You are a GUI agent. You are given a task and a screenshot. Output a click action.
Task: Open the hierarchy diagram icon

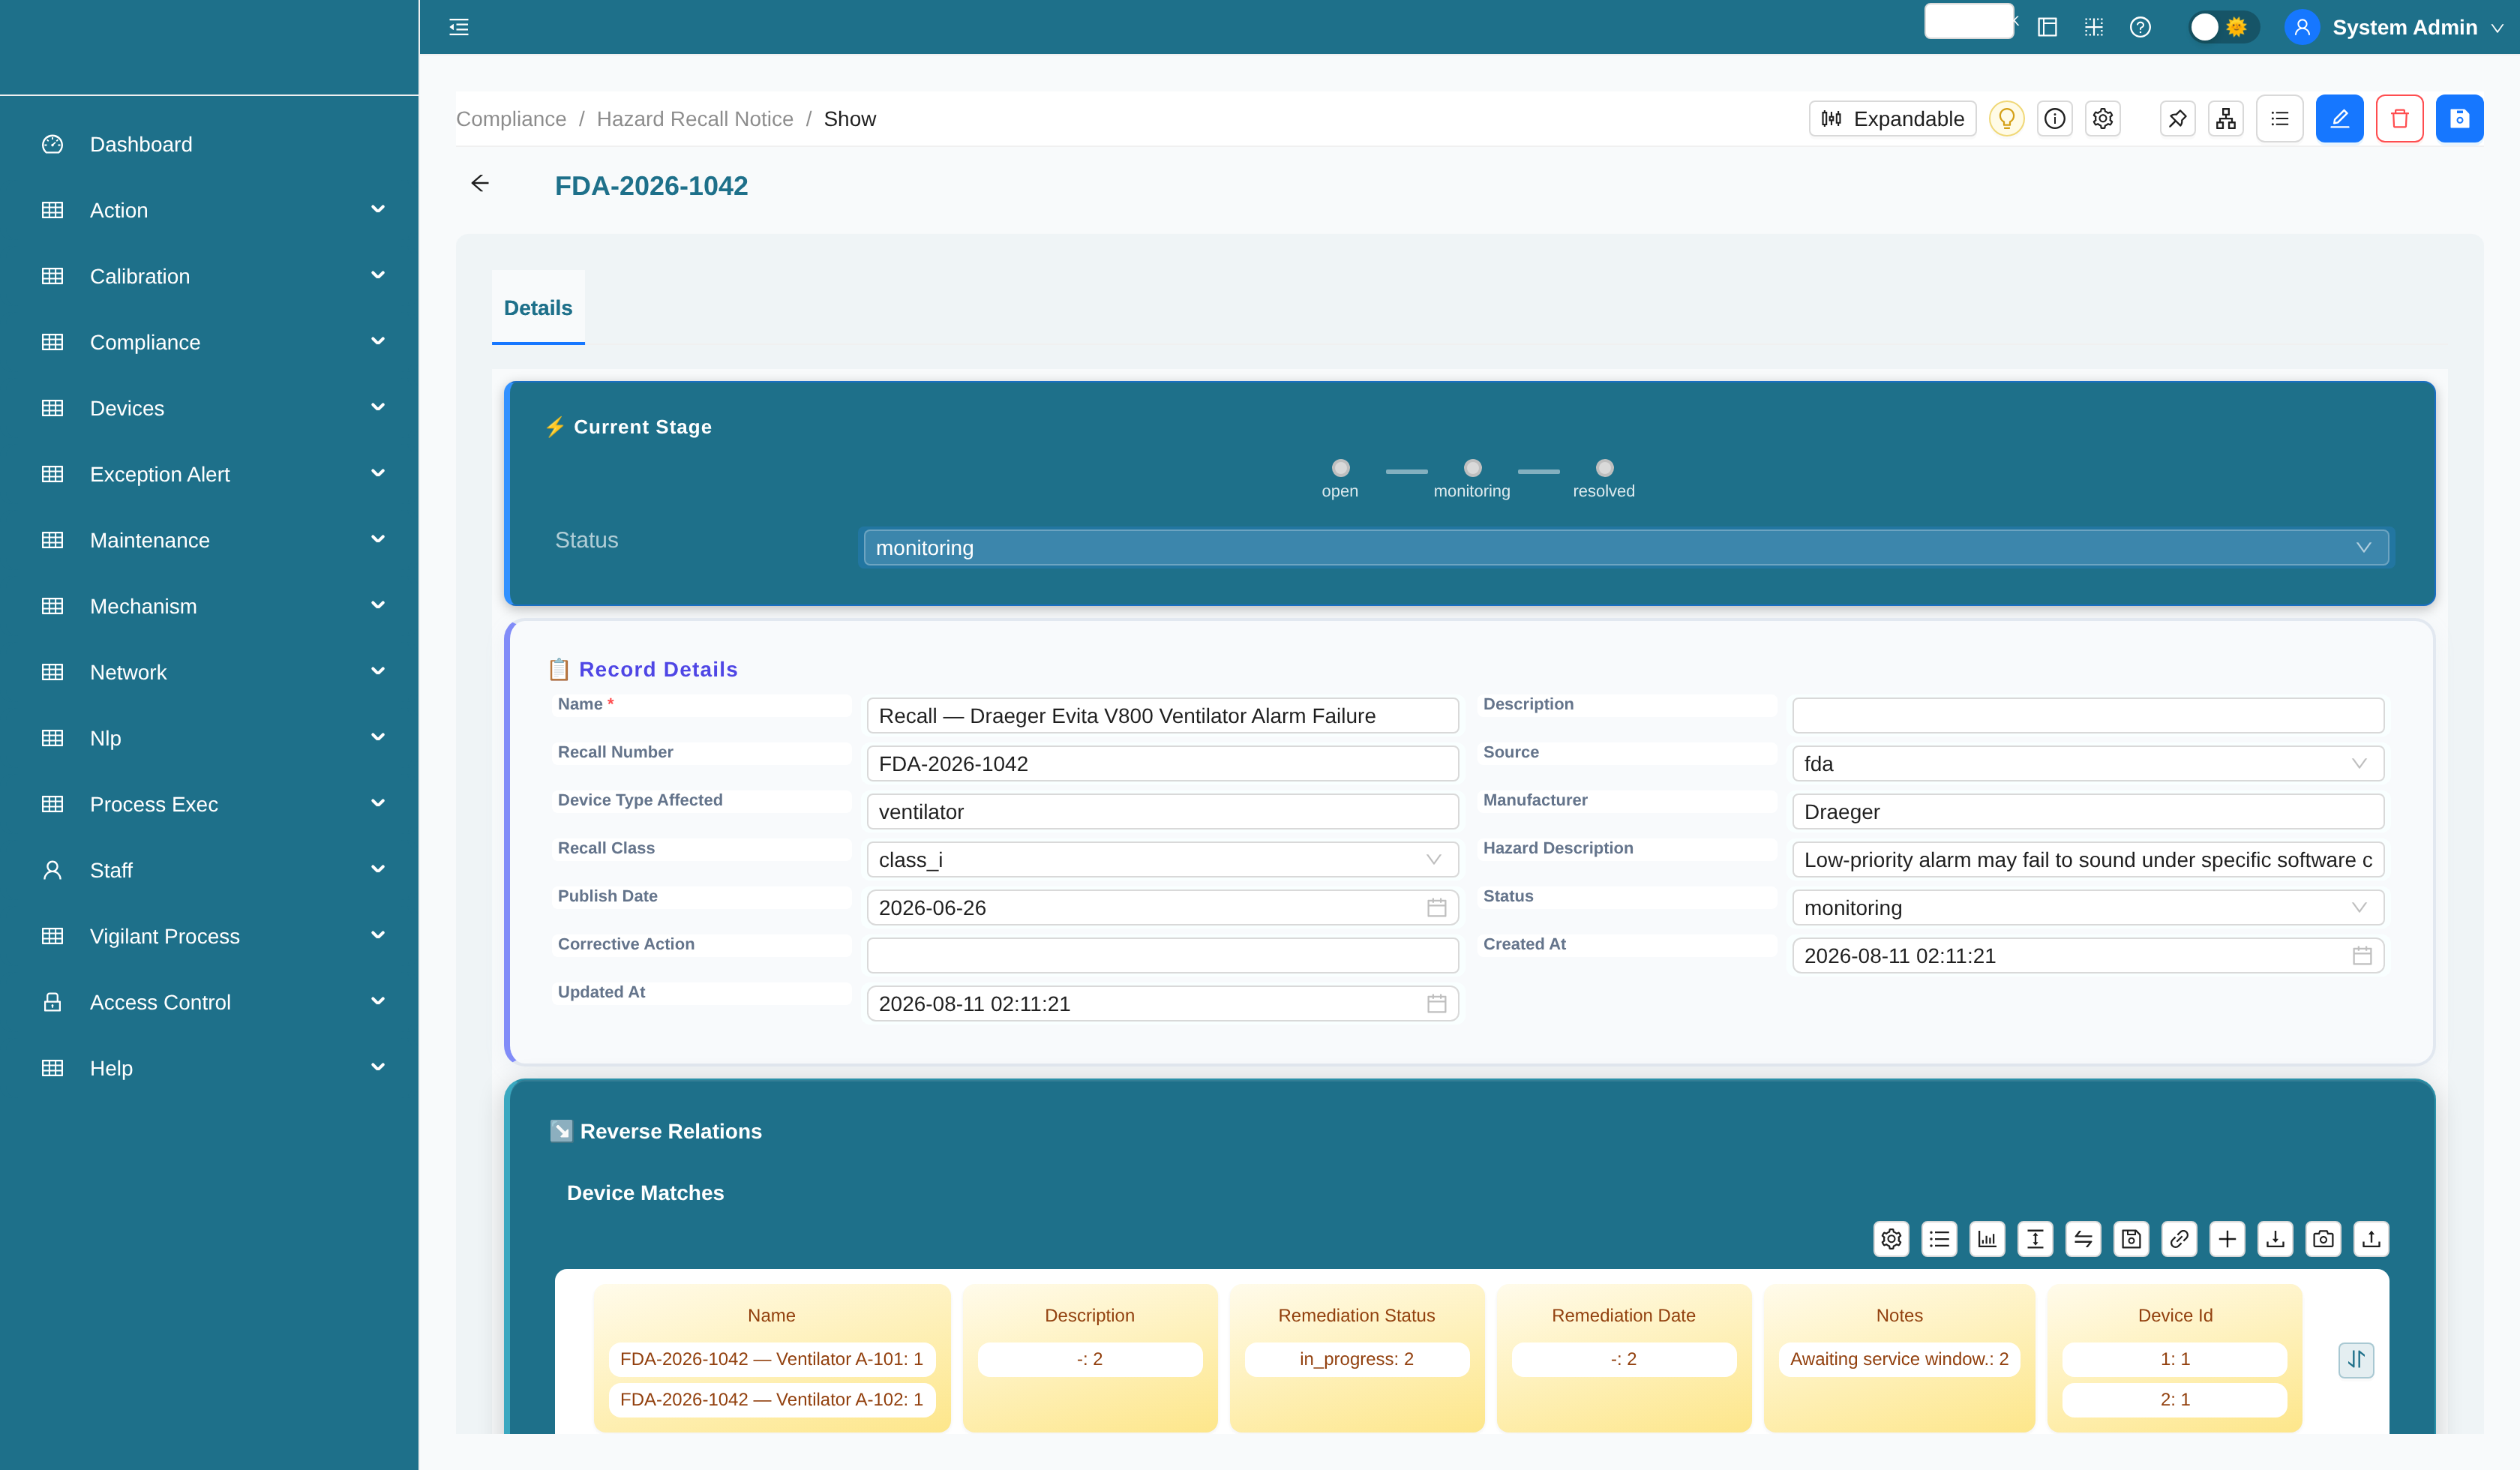(x=2225, y=119)
